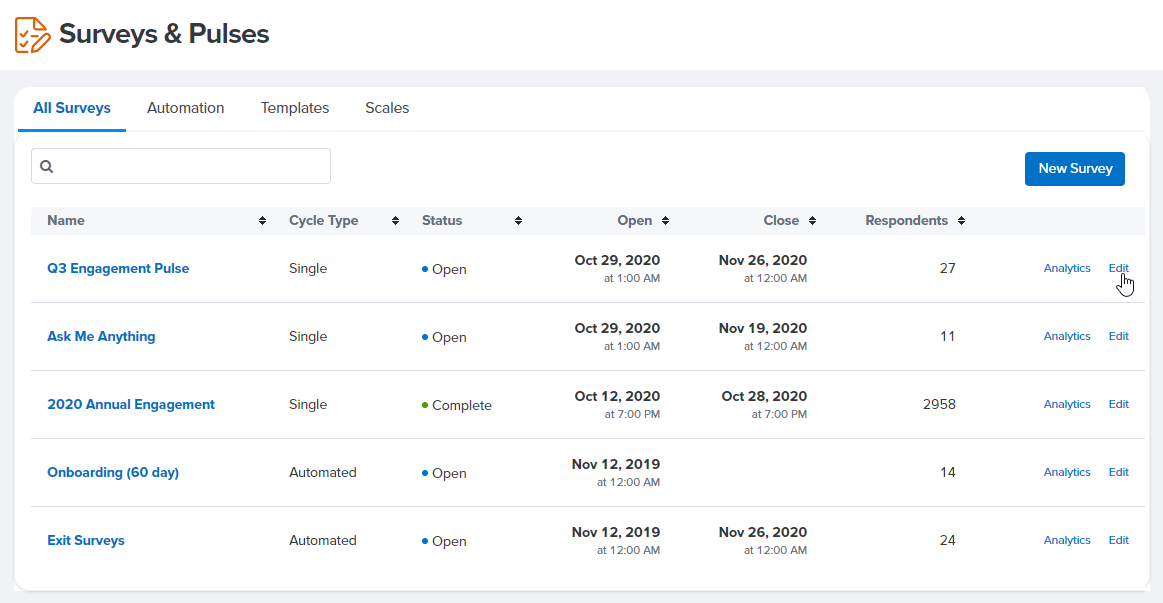Click the Single cycle type for Ask Me Anything
This screenshot has width=1163, height=603.
tap(308, 336)
